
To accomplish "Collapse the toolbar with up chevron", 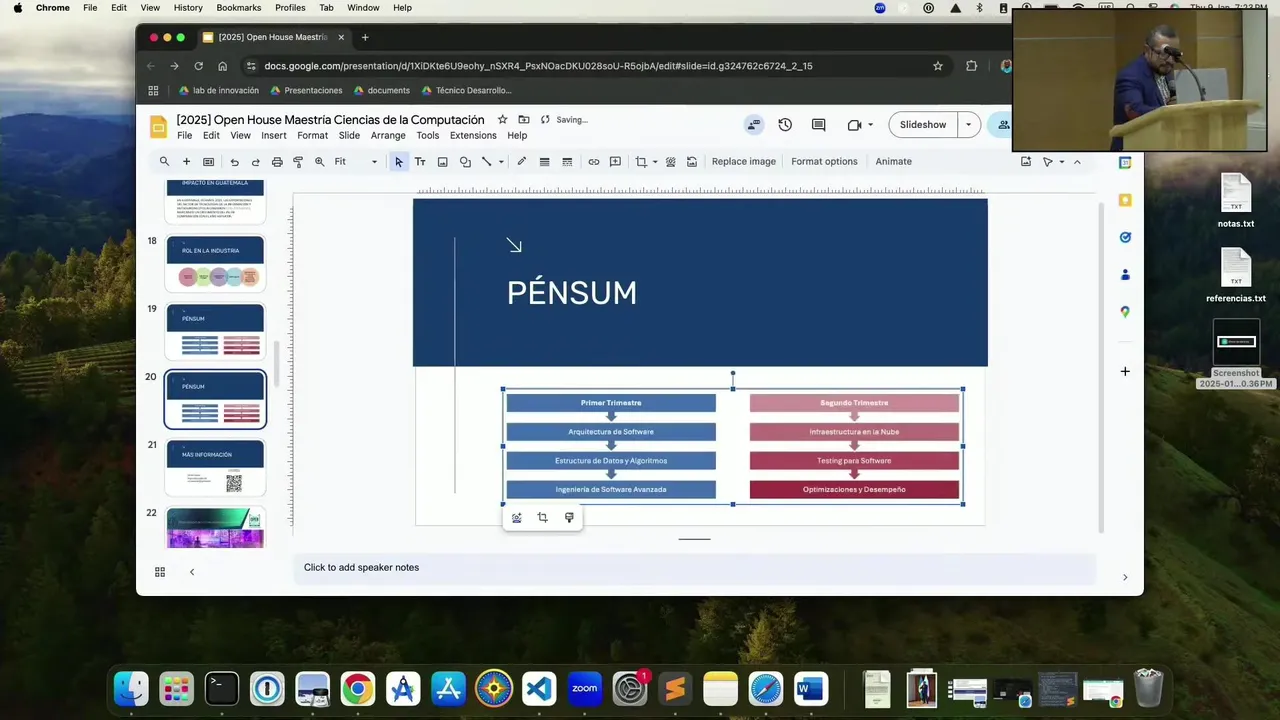I will [1077, 161].
